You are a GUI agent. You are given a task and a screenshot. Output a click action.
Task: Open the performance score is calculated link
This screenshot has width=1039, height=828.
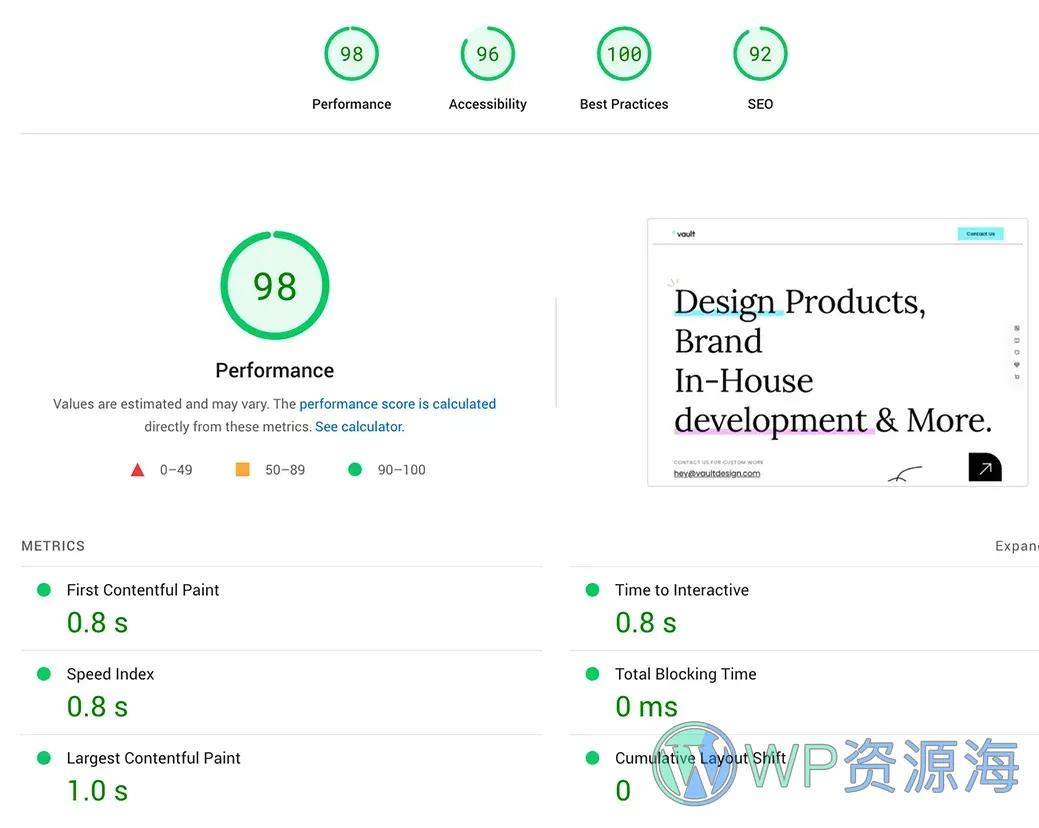(x=397, y=404)
